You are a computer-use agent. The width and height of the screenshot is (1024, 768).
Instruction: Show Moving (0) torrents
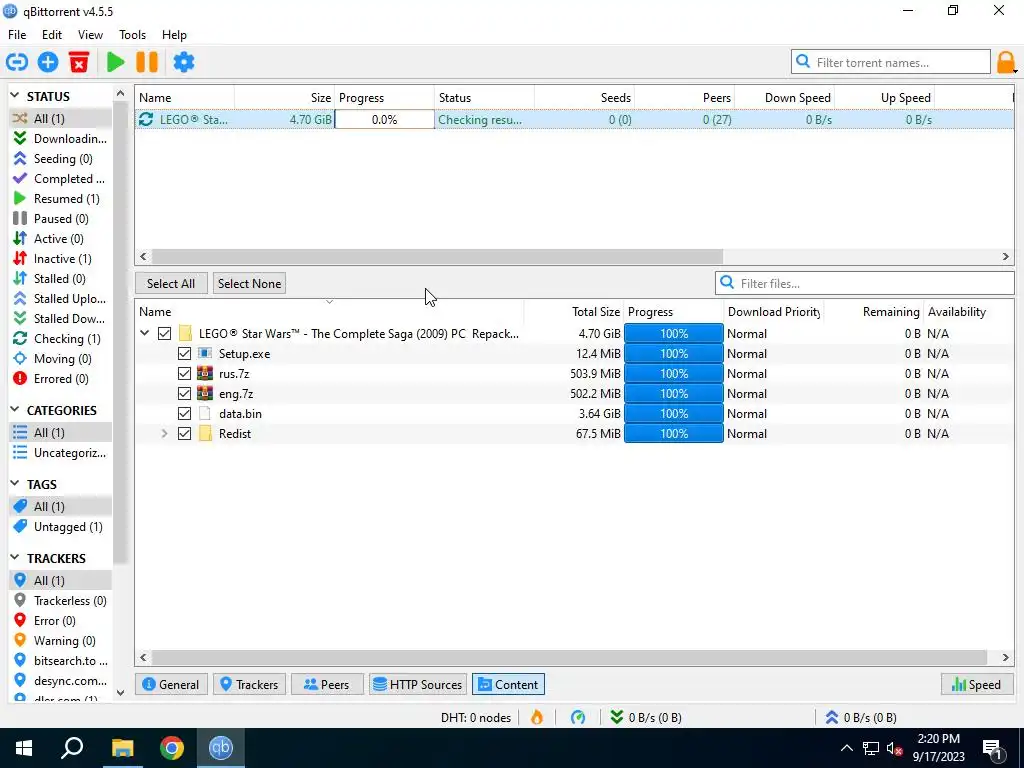click(x=60, y=359)
